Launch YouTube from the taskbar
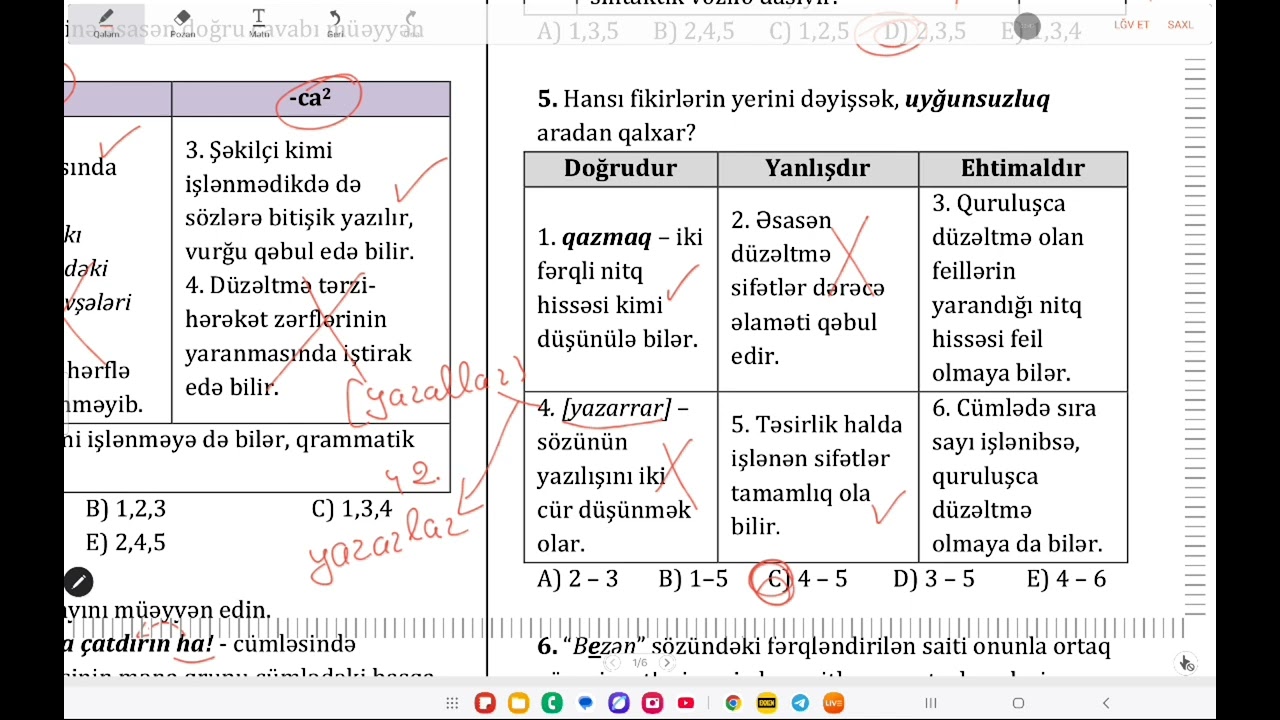Viewport: 1280px width, 720px height. [x=686, y=703]
